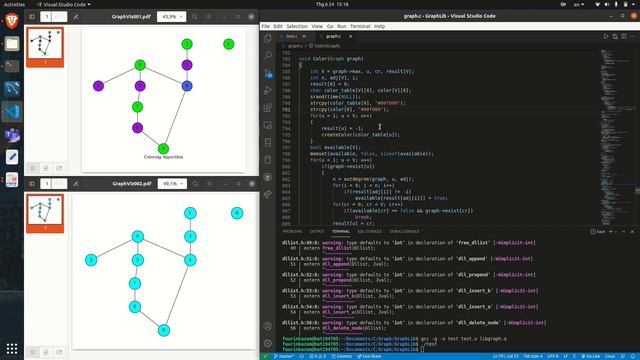The height and width of the screenshot is (360, 640).
Task: Open the hamburger menu in GraphViz001.pdf header
Action: point(209,17)
